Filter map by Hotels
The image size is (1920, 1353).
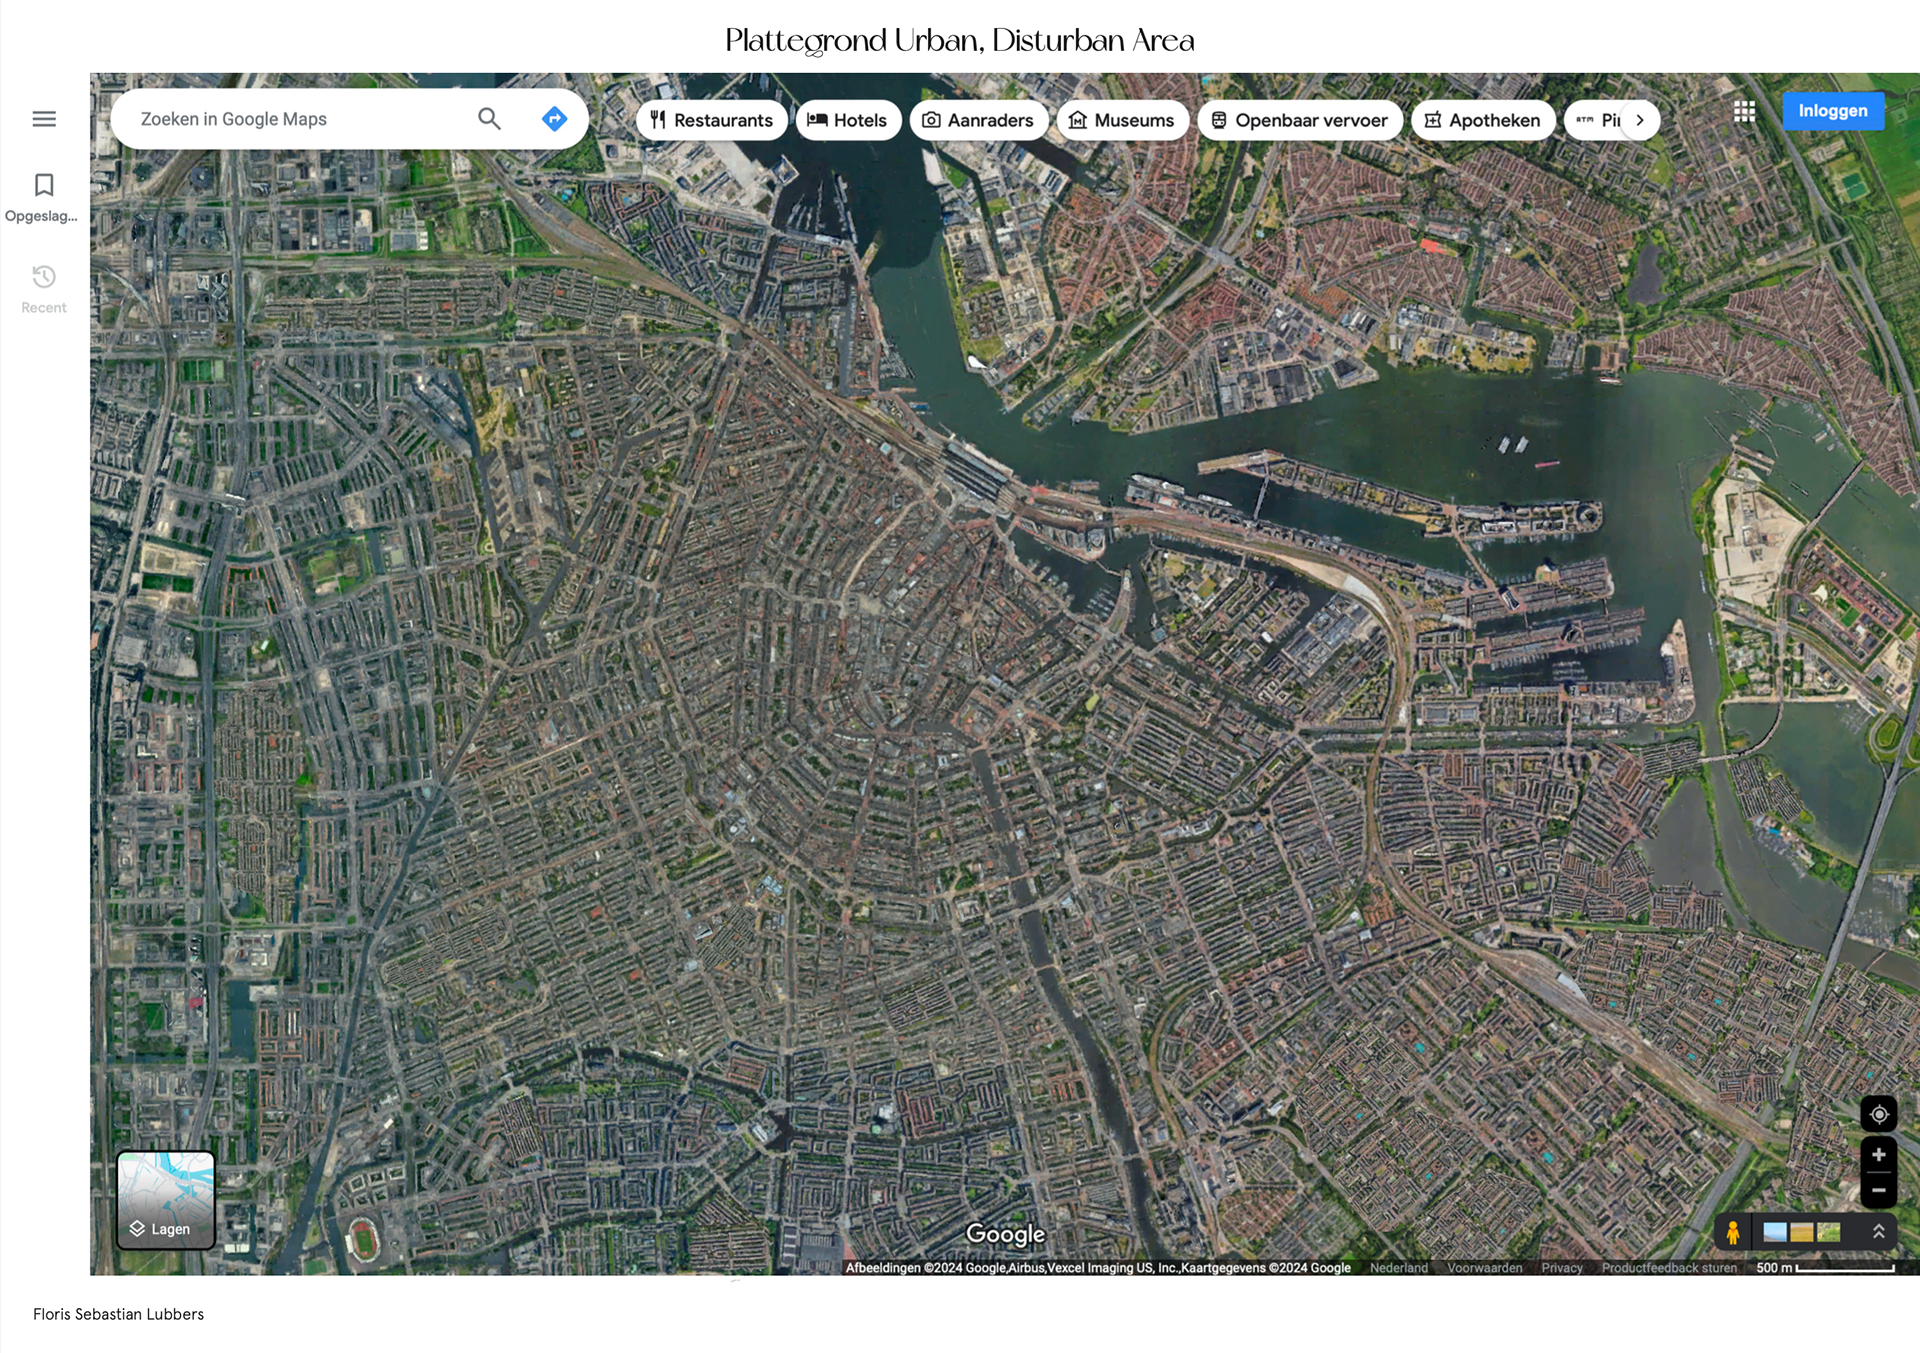tap(848, 120)
